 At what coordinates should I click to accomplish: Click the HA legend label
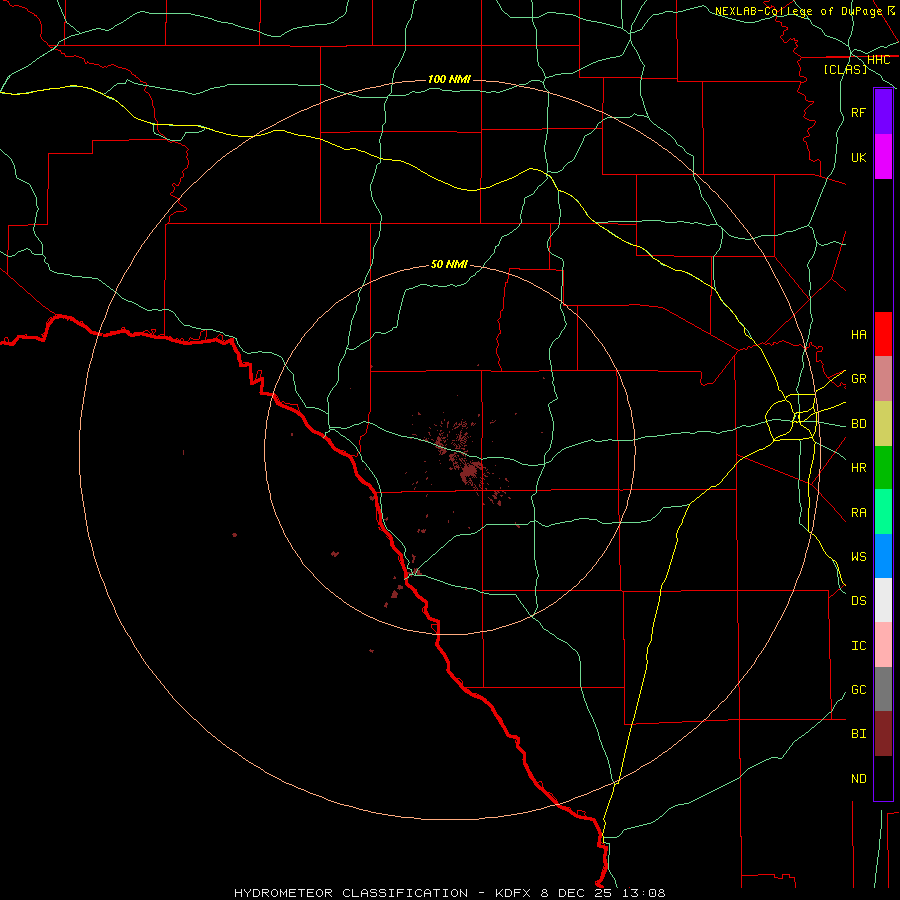coord(859,334)
